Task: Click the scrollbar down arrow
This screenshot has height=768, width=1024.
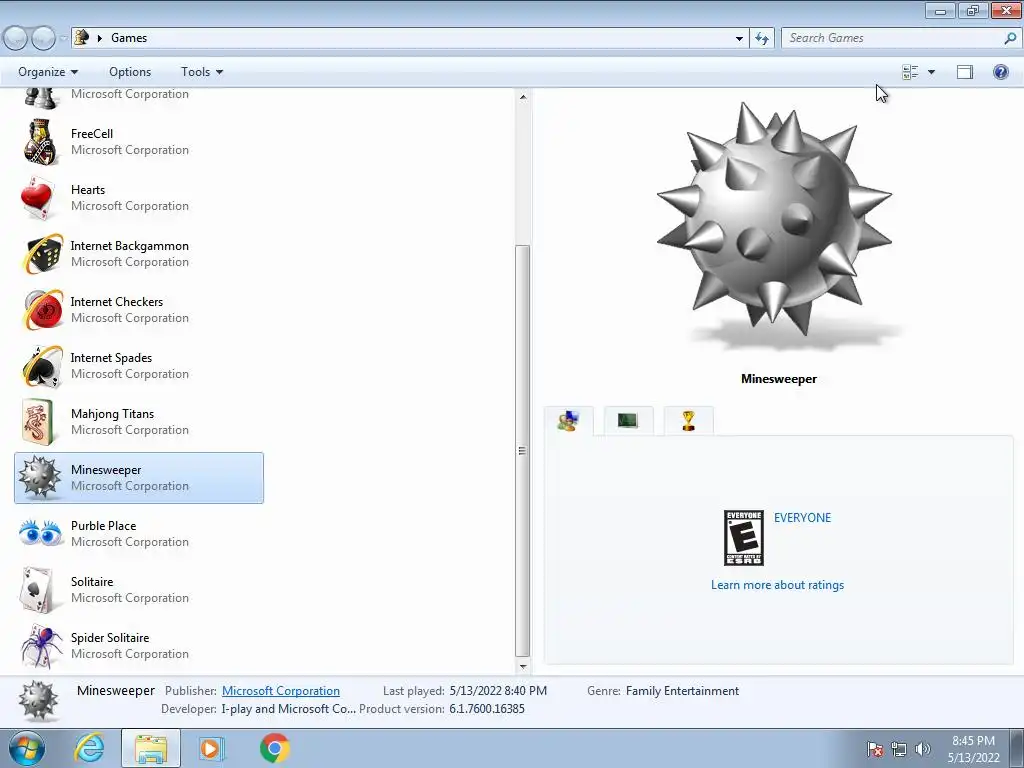Action: coord(522,667)
